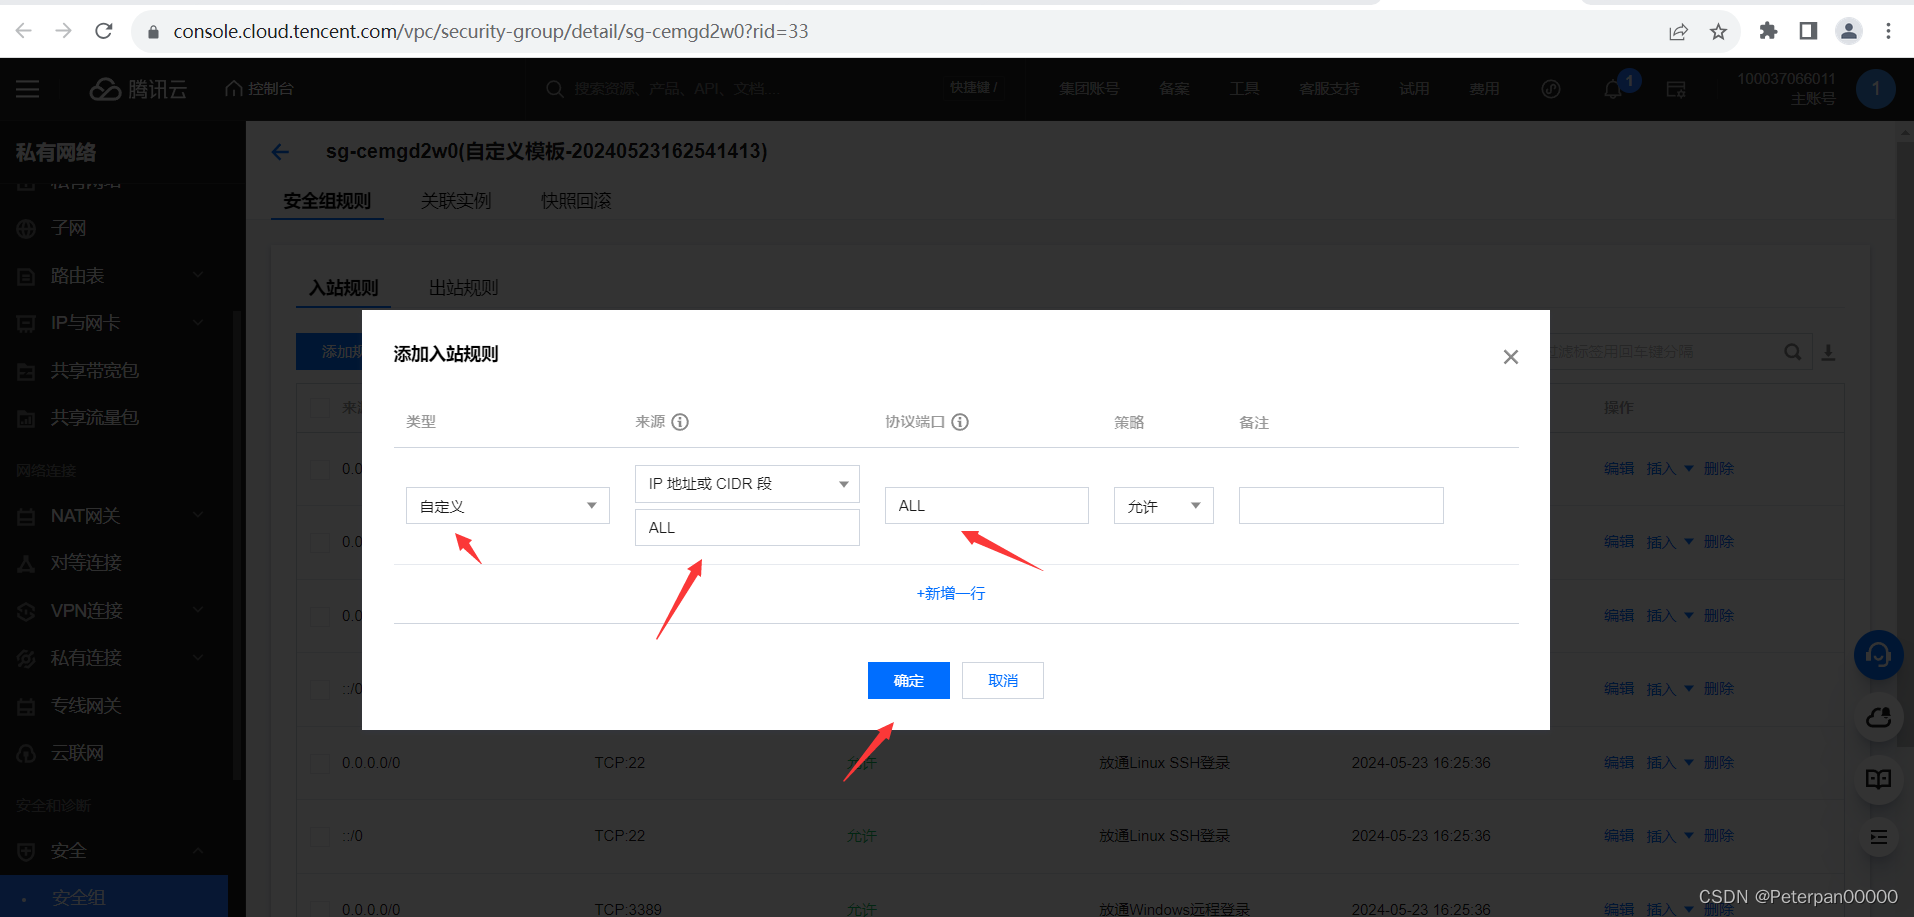Click the Tencent Cloud logo
This screenshot has width=1914, height=917.
[x=138, y=89]
